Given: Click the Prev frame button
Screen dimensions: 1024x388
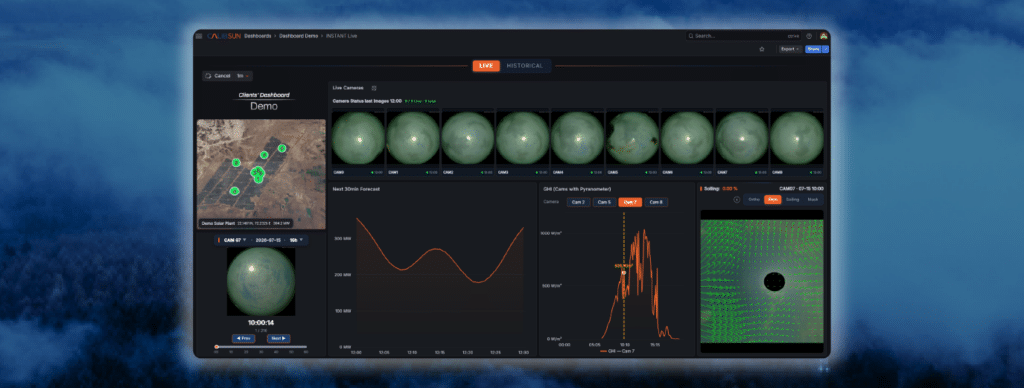Looking at the screenshot, I should point(243,338).
